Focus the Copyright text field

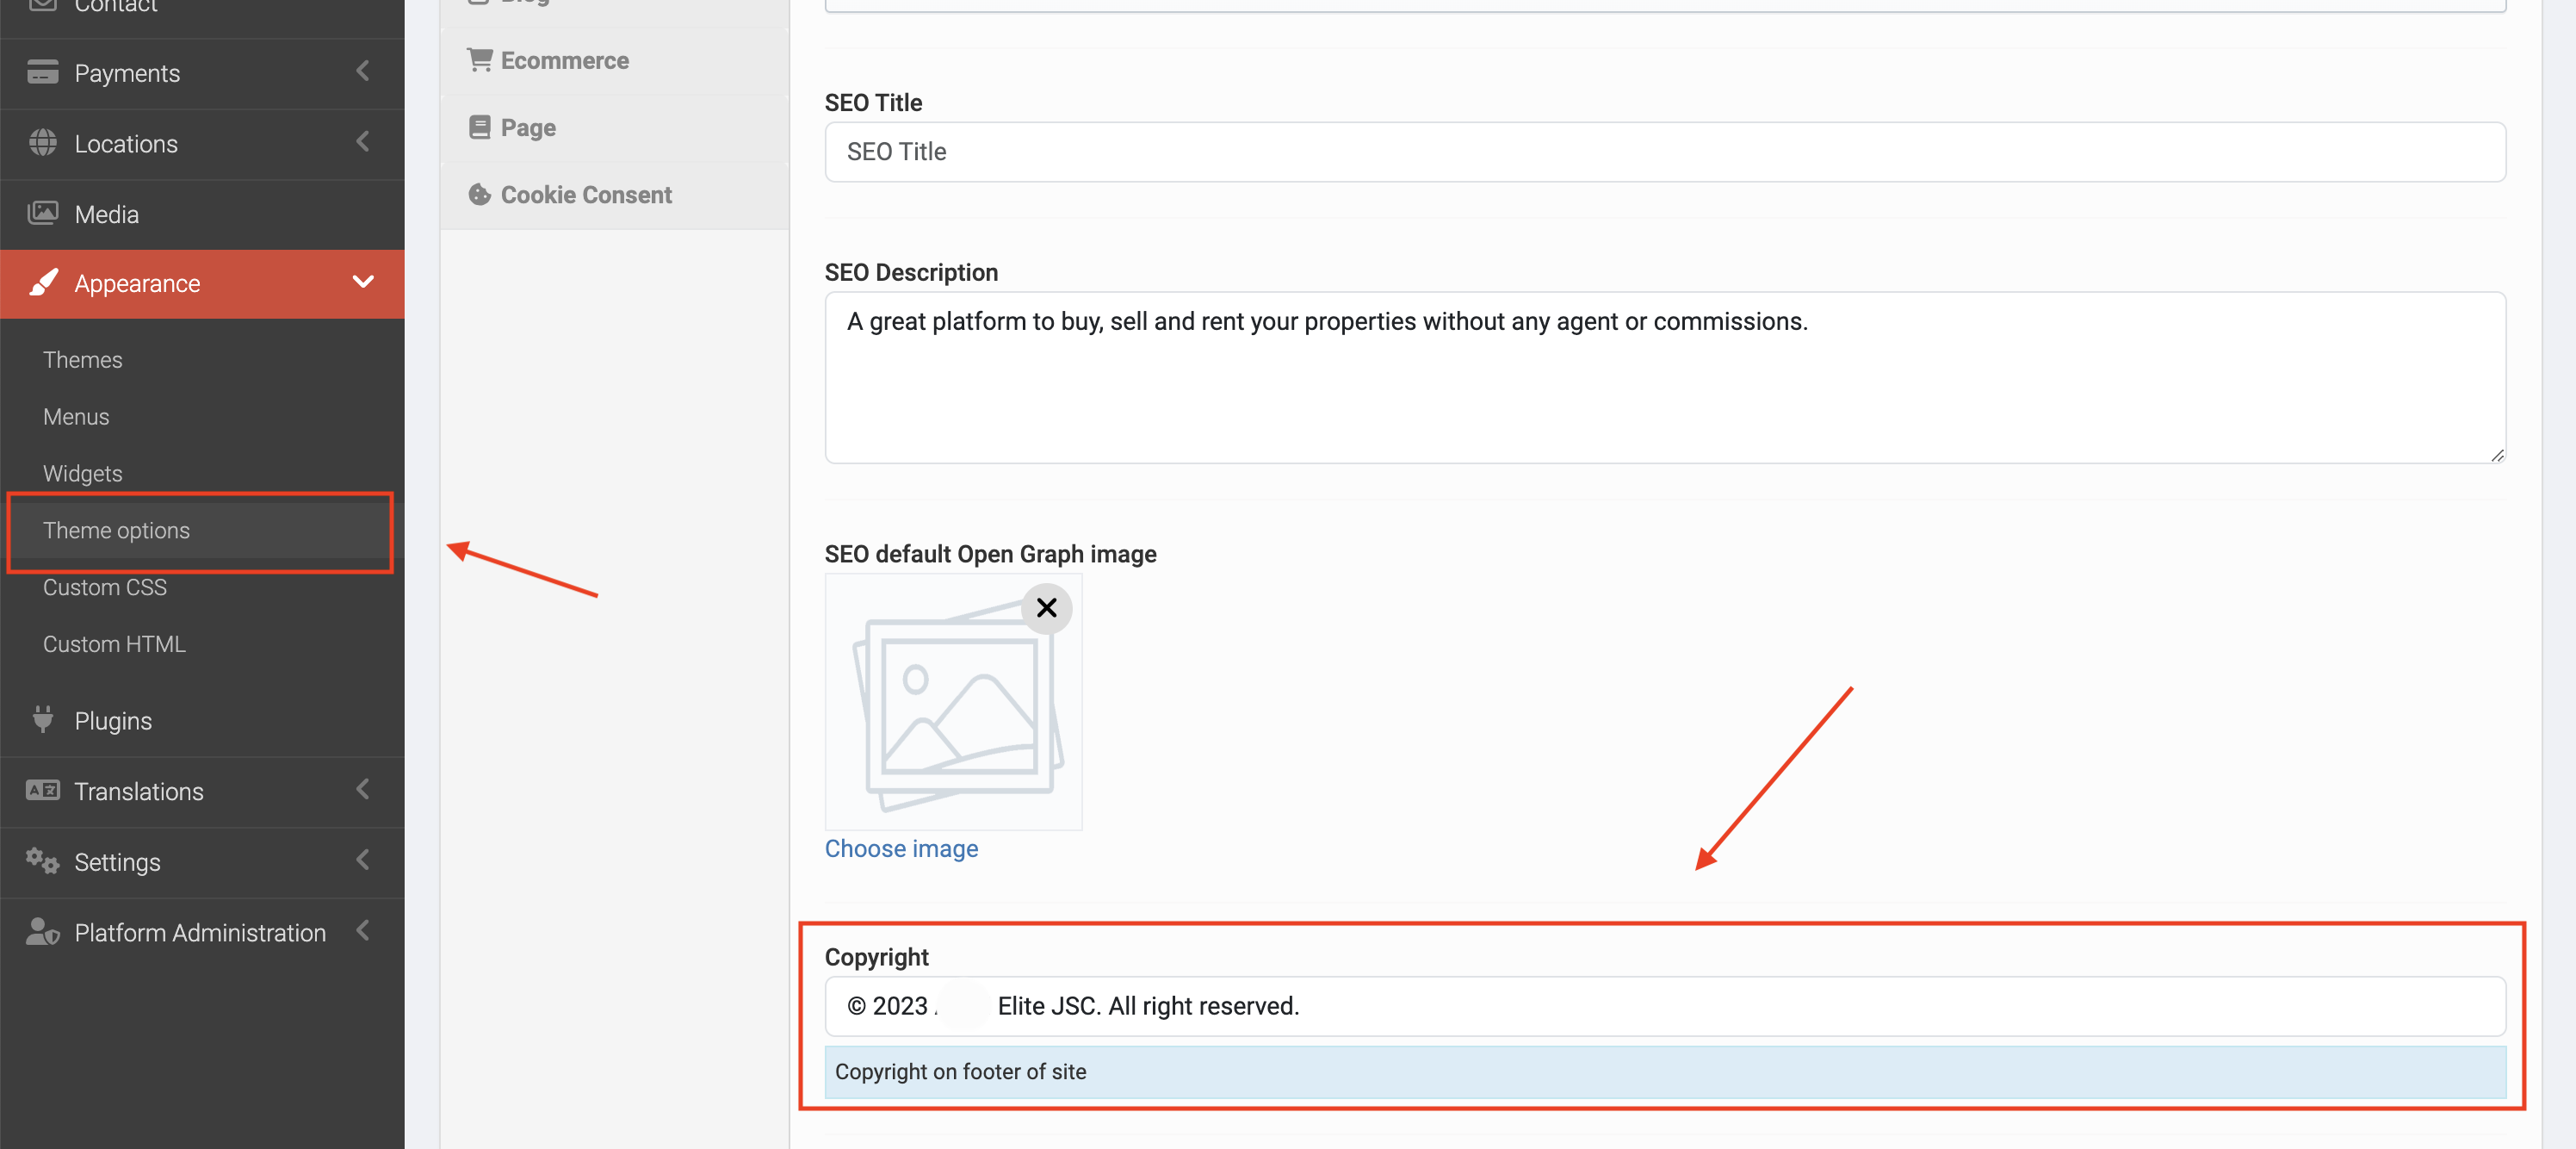[x=1665, y=1006]
